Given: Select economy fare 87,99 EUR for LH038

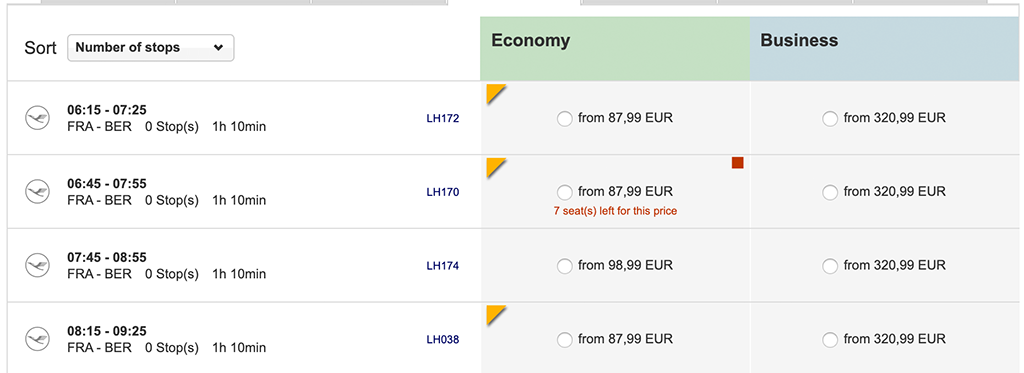Looking at the screenshot, I should [x=564, y=340].
